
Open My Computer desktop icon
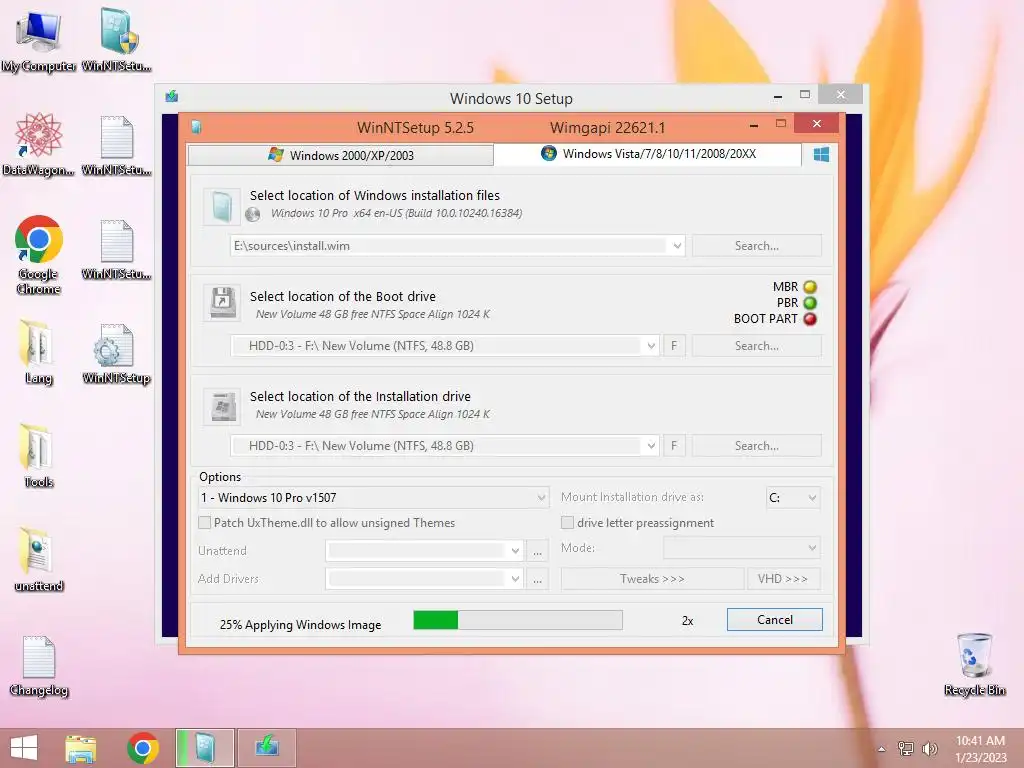[39, 40]
